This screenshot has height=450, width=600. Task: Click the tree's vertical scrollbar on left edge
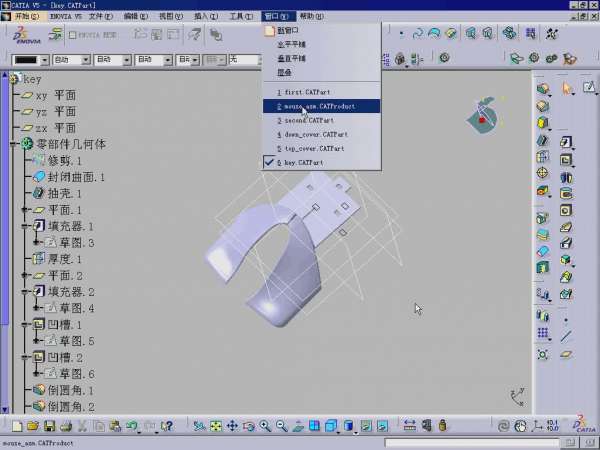(x=5, y=242)
